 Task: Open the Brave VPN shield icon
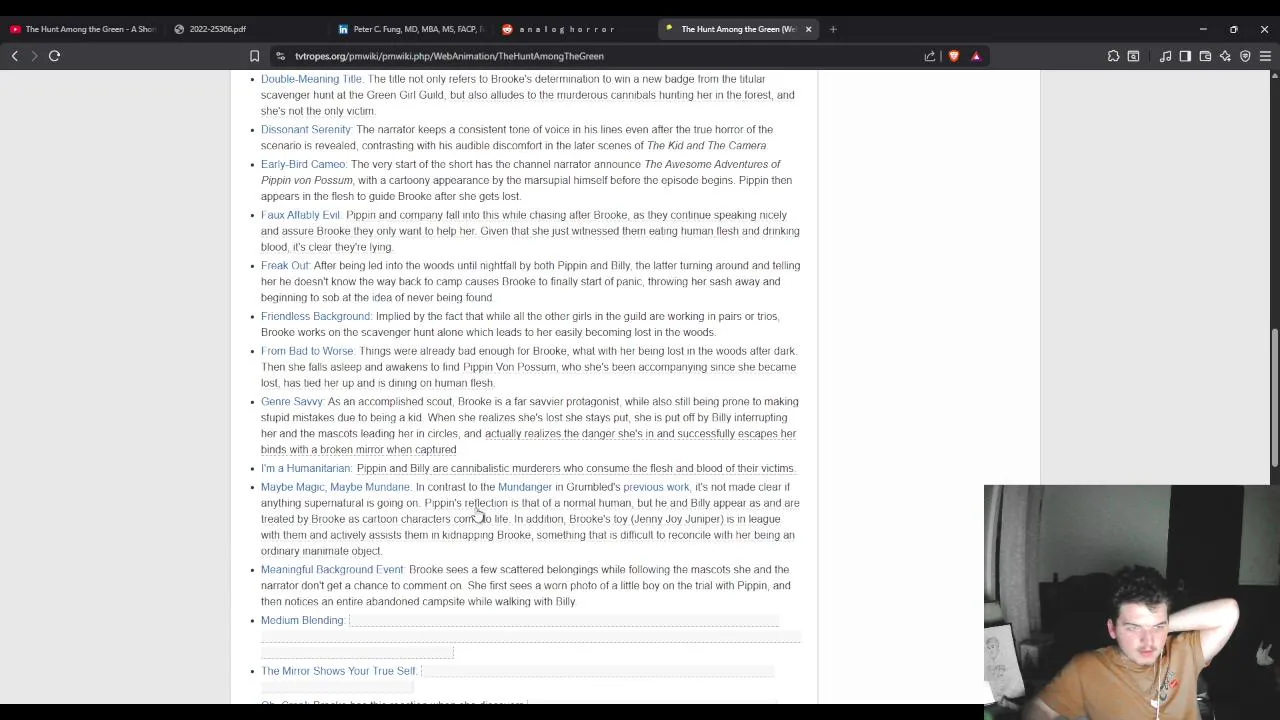(1245, 56)
